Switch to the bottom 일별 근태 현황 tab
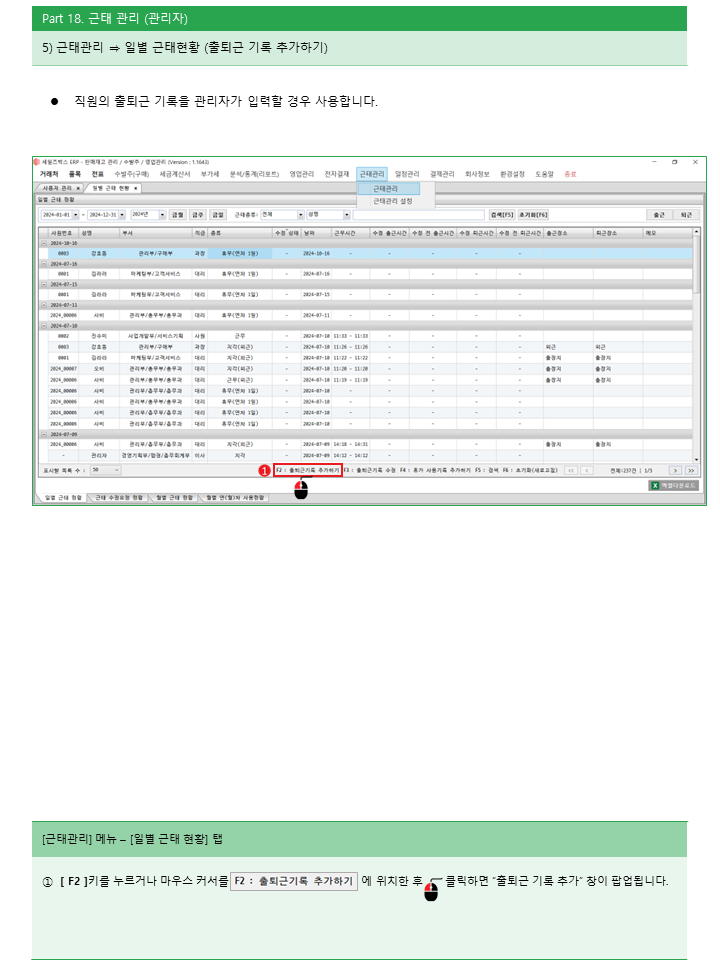The width and height of the screenshot is (720, 964). [x=63, y=497]
